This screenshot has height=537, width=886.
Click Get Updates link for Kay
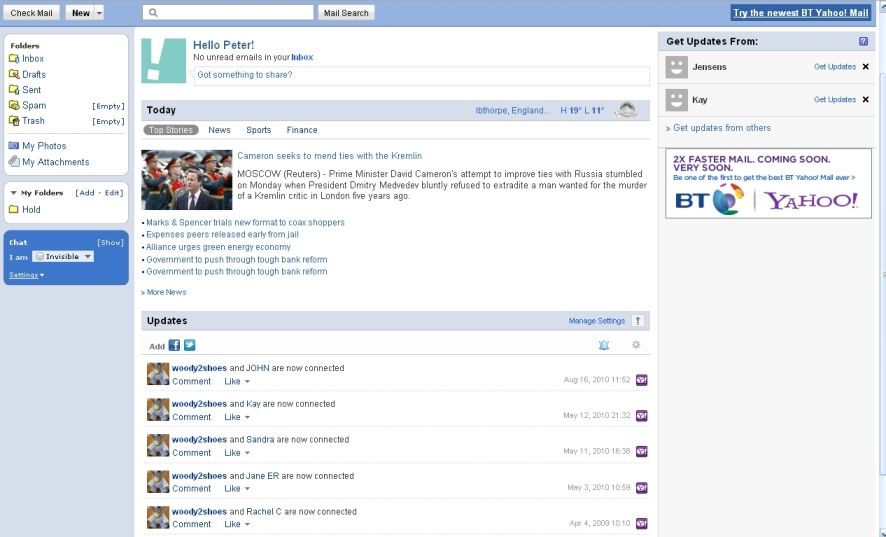(834, 100)
